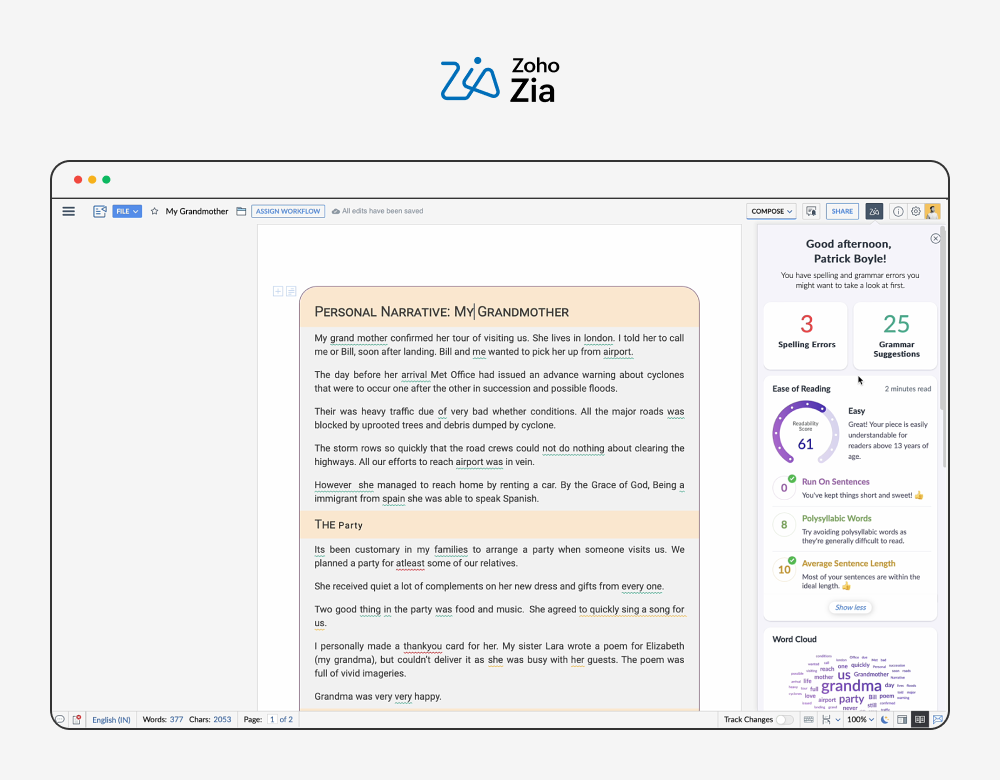Select the book/page view icon

coord(918,719)
